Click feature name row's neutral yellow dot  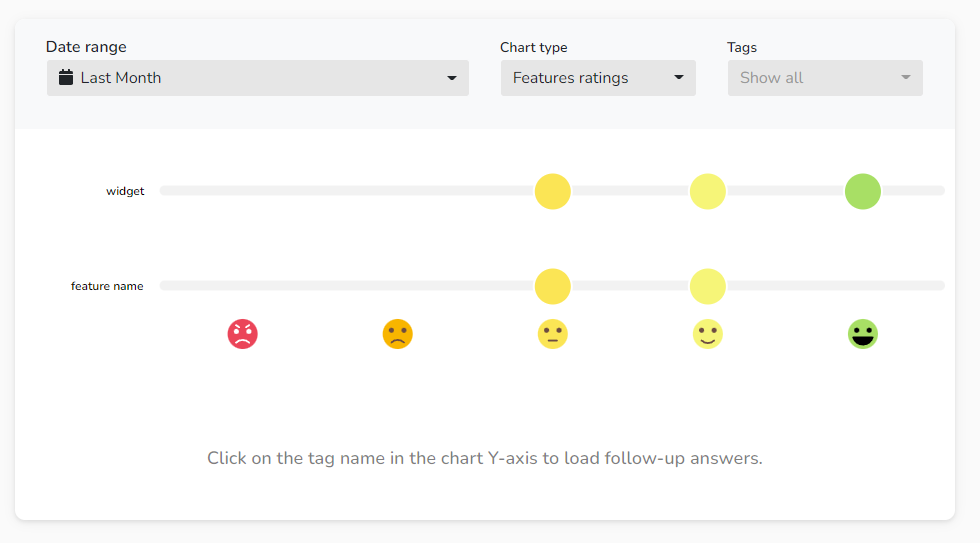click(552, 286)
